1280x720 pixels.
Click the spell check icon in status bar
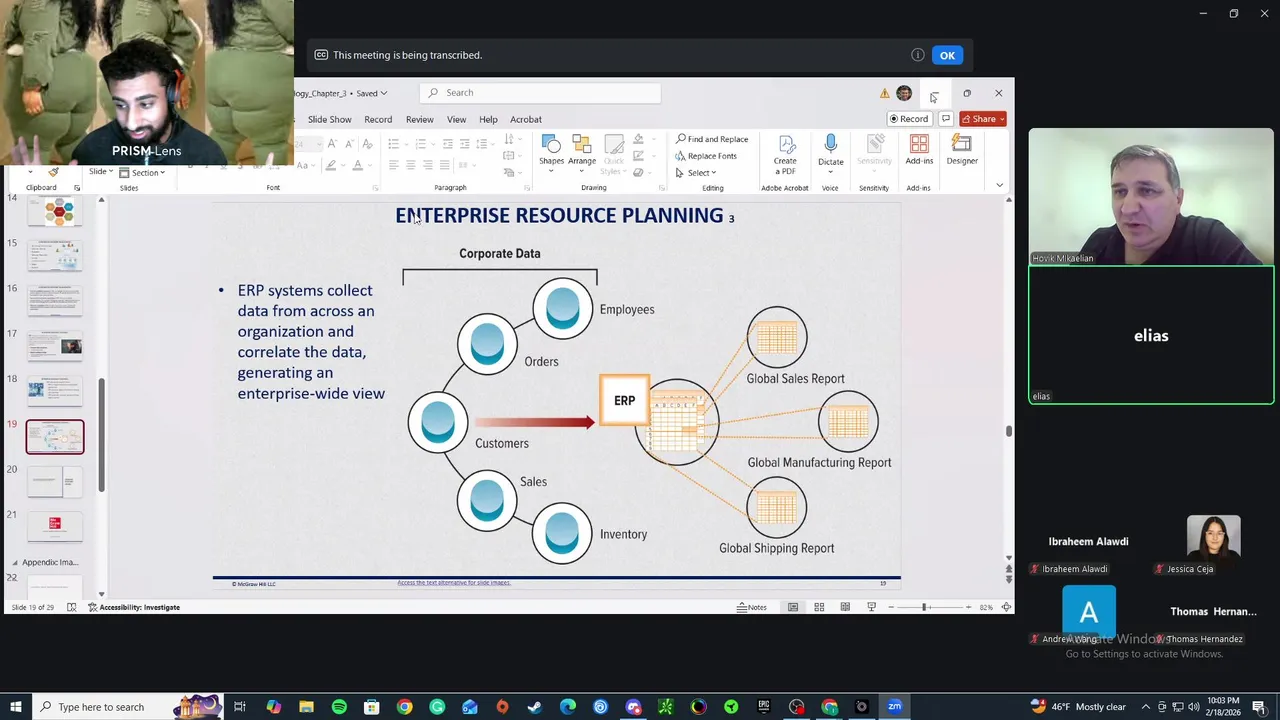click(x=71, y=607)
